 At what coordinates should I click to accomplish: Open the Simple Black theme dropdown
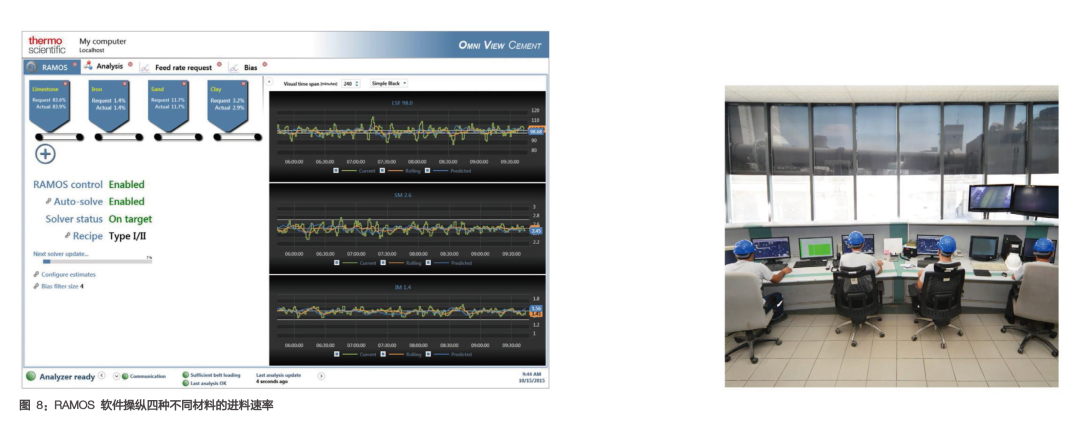389,83
